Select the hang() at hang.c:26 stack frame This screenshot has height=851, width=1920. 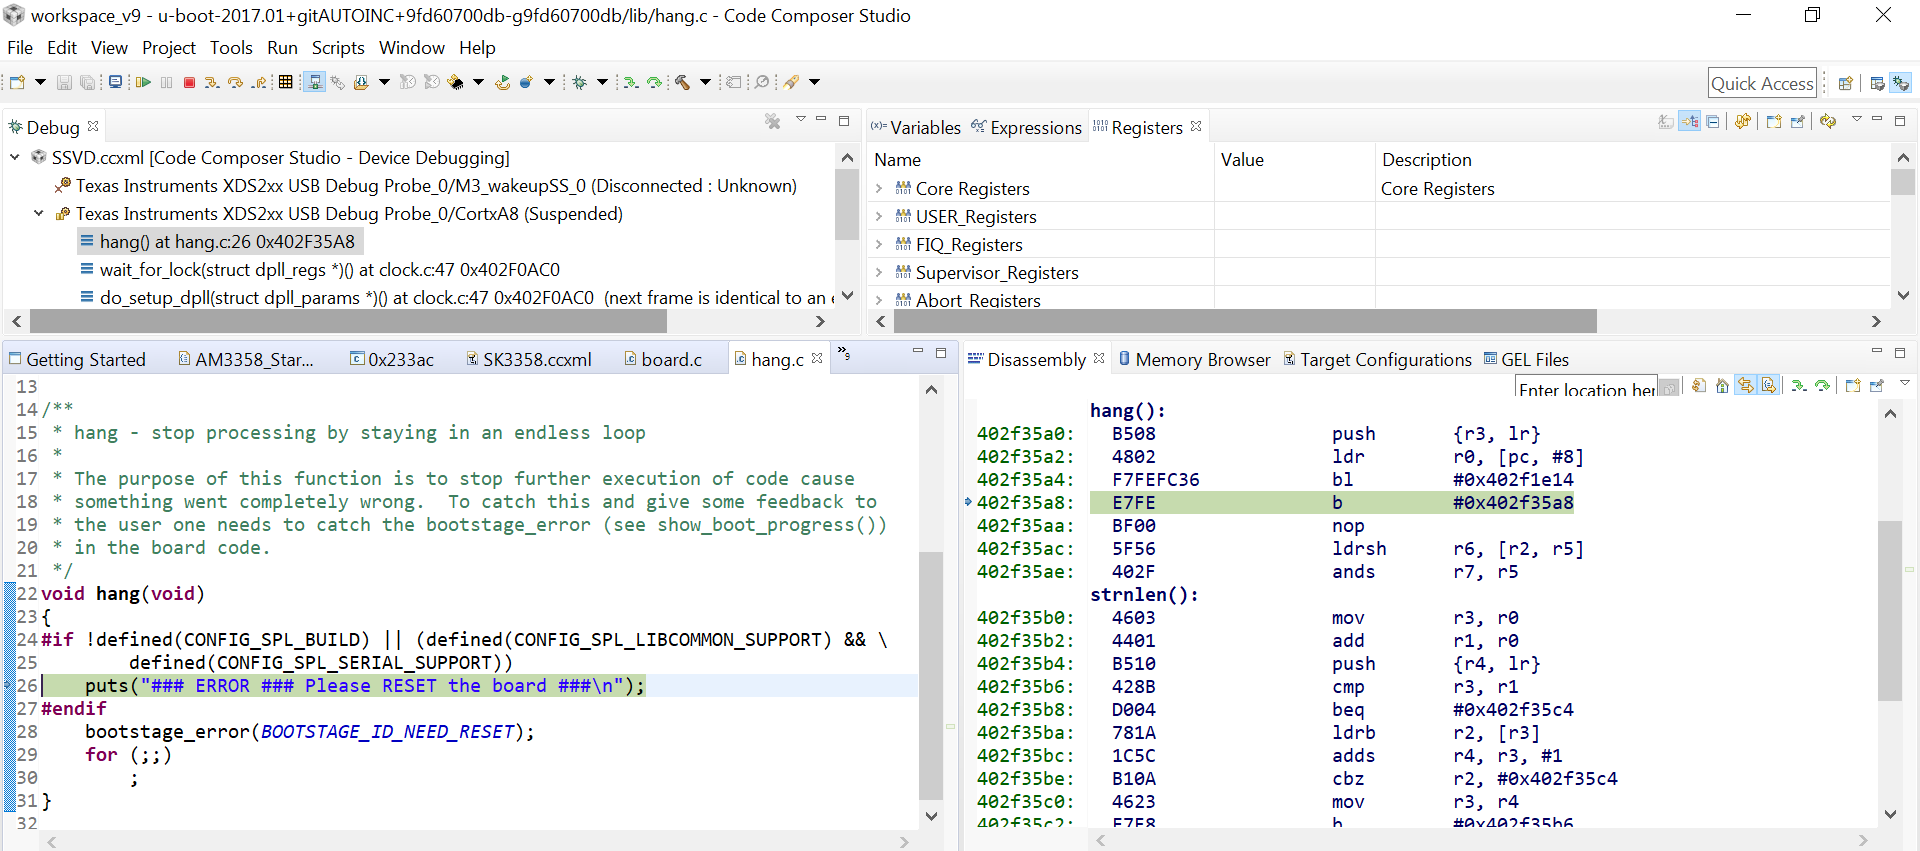pyautogui.click(x=218, y=241)
